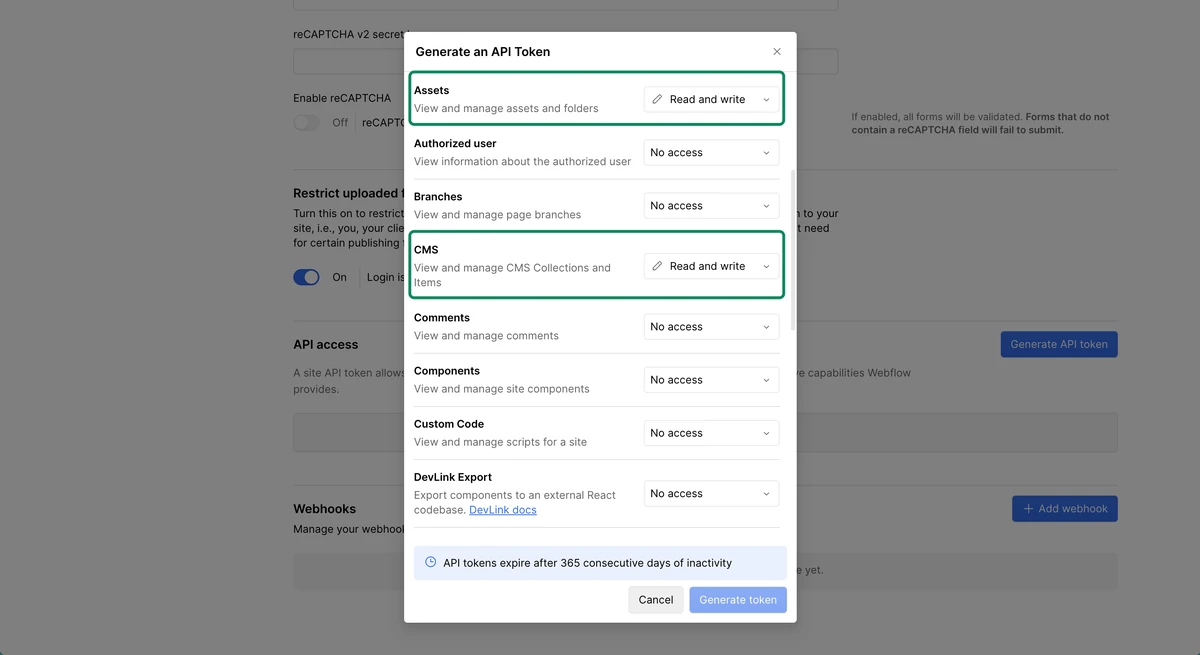Viewport: 1200px width, 655px height.
Task: Open the DevLink docs link
Action: [503, 510]
